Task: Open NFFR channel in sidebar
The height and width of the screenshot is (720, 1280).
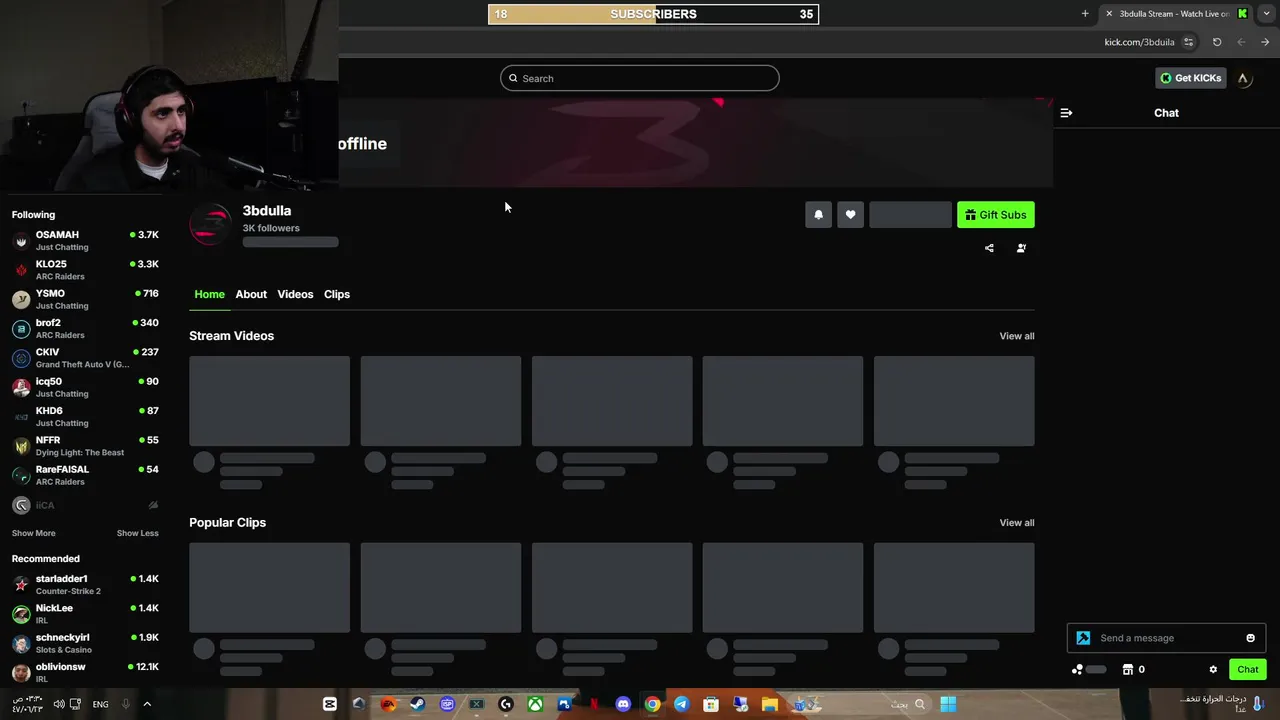Action: tap(85, 446)
